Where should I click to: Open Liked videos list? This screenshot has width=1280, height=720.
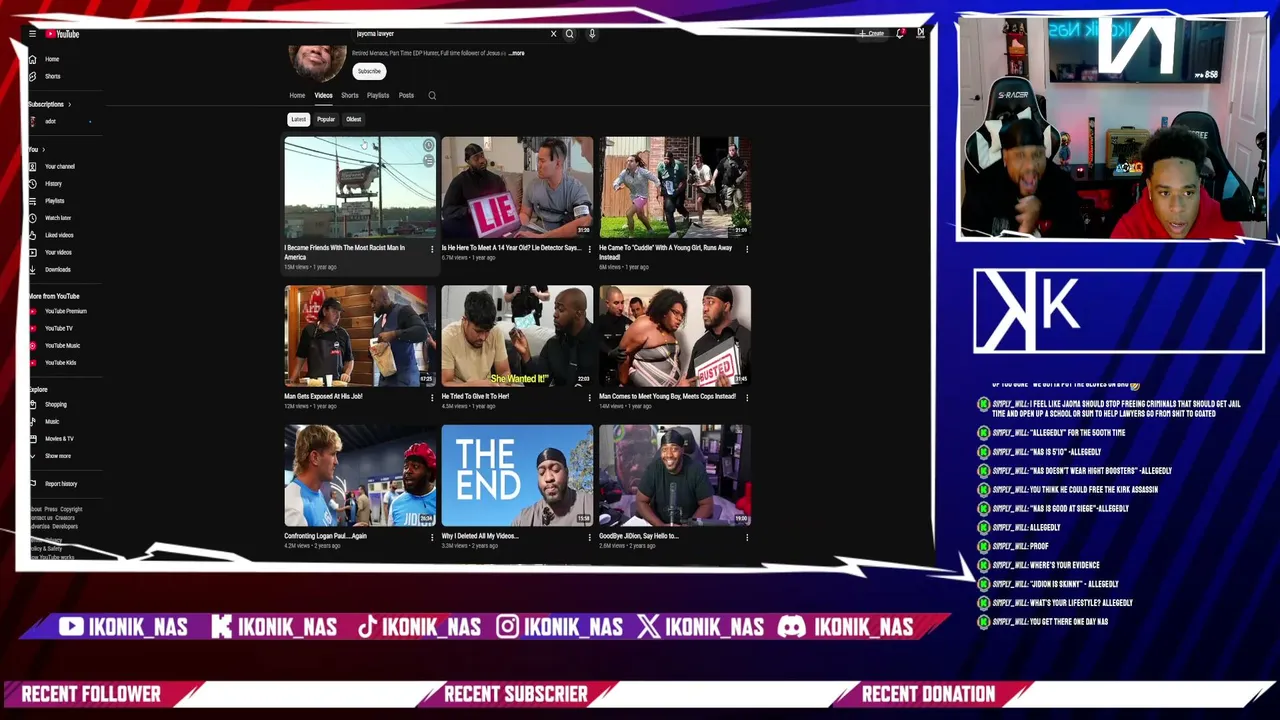59,235
